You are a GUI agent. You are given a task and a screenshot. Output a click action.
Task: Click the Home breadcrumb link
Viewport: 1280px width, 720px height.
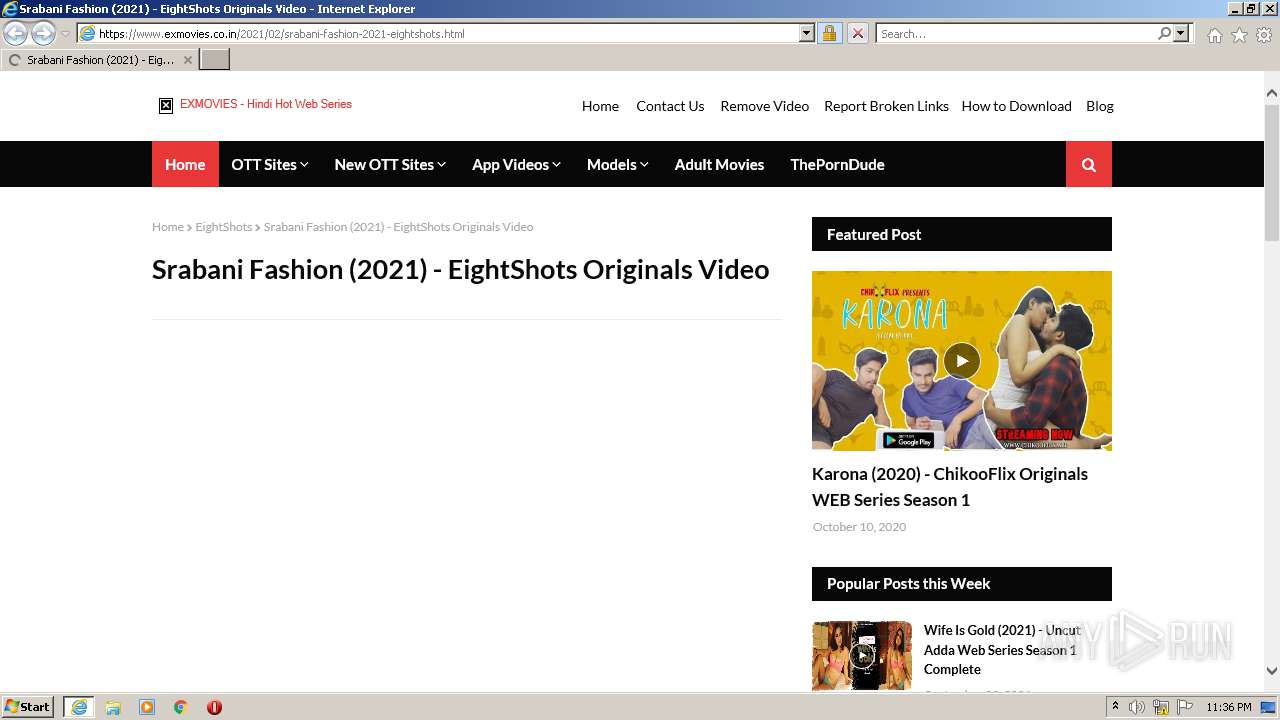[x=168, y=227]
